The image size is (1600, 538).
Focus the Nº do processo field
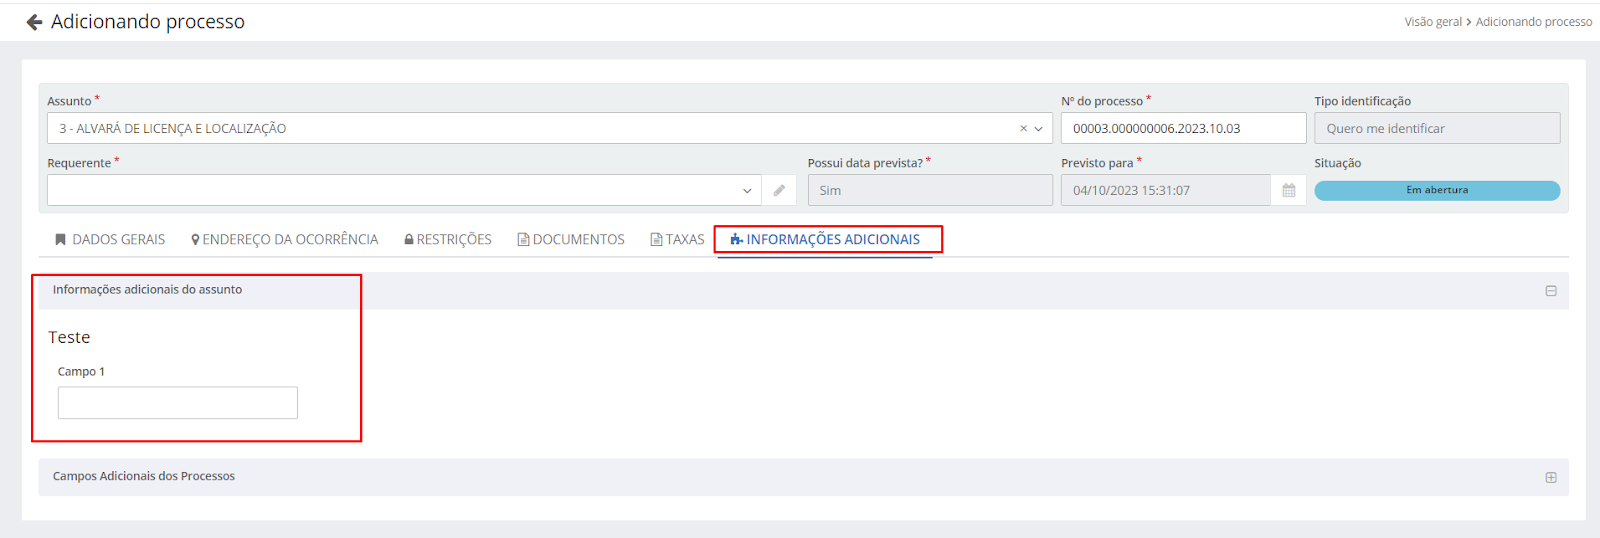pos(1182,129)
